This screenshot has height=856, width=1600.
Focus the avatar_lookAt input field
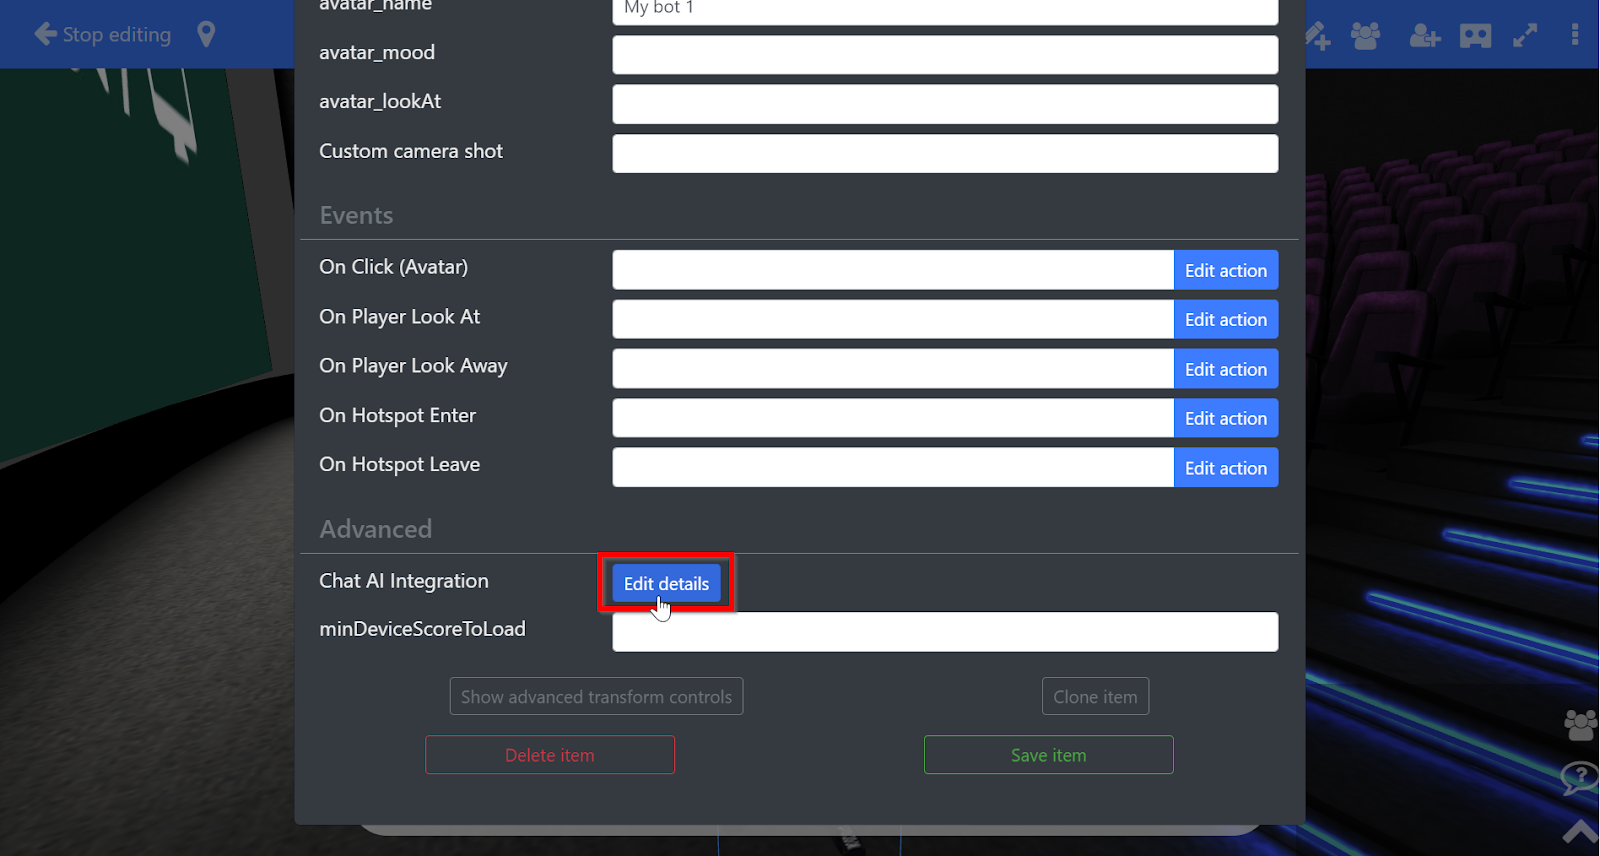(x=945, y=104)
